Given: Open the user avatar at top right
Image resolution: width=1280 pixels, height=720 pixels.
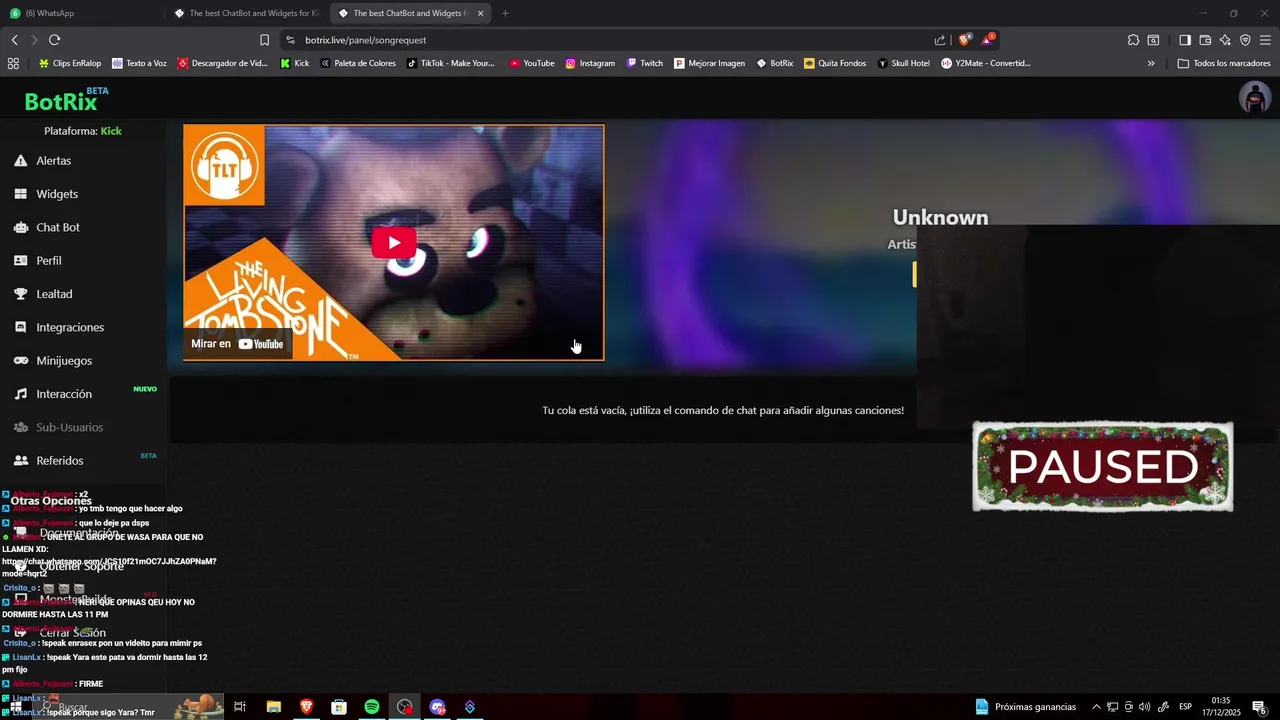Looking at the screenshot, I should point(1254,98).
